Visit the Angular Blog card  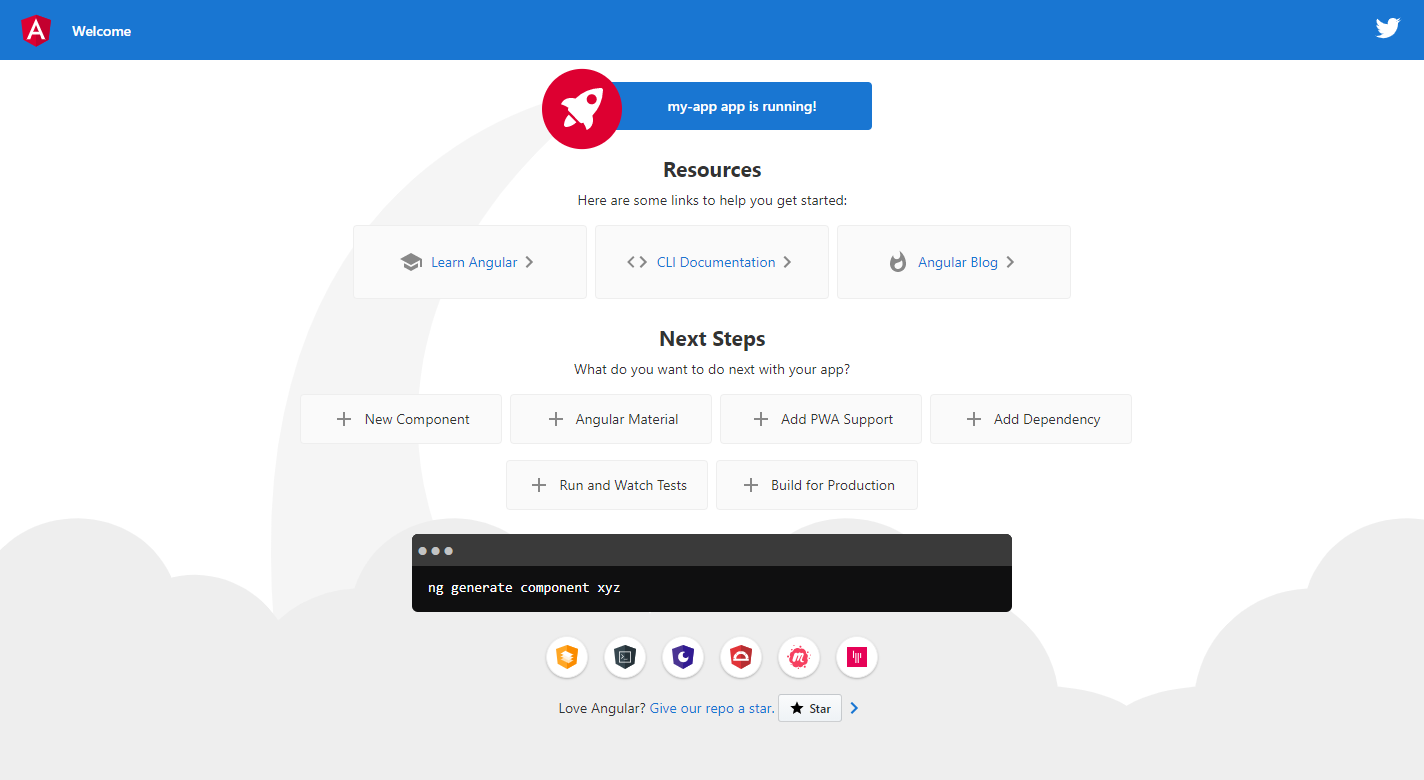click(x=954, y=262)
